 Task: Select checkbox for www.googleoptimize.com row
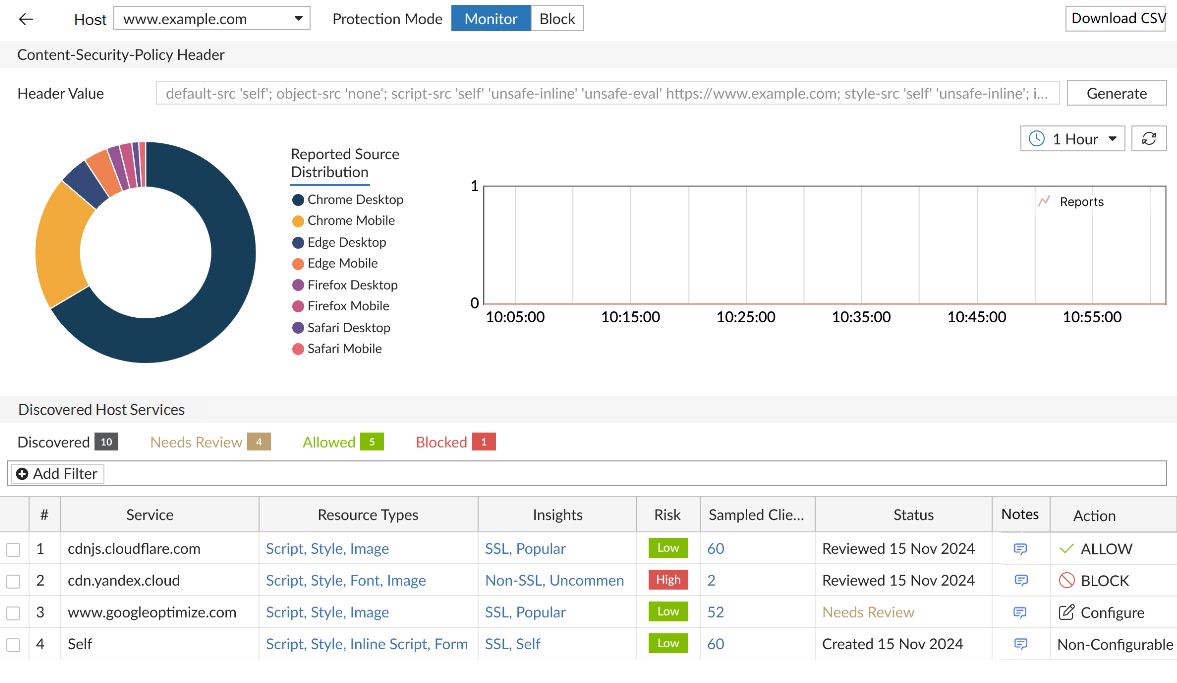coord(13,612)
